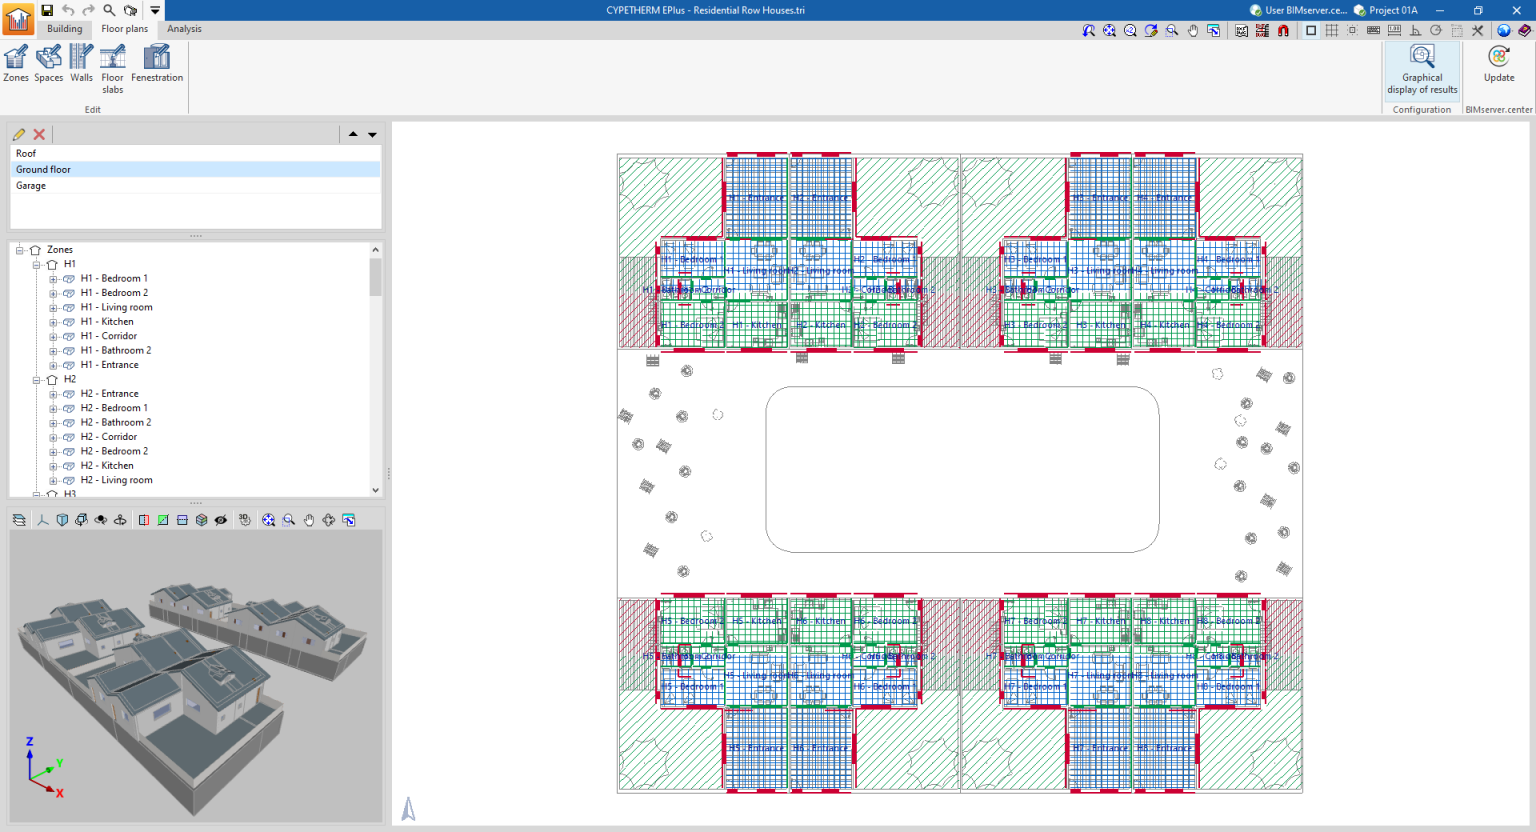Open the quick access toolbar dropdown arrow
The width and height of the screenshot is (1536, 832).
pyautogui.click(x=155, y=10)
